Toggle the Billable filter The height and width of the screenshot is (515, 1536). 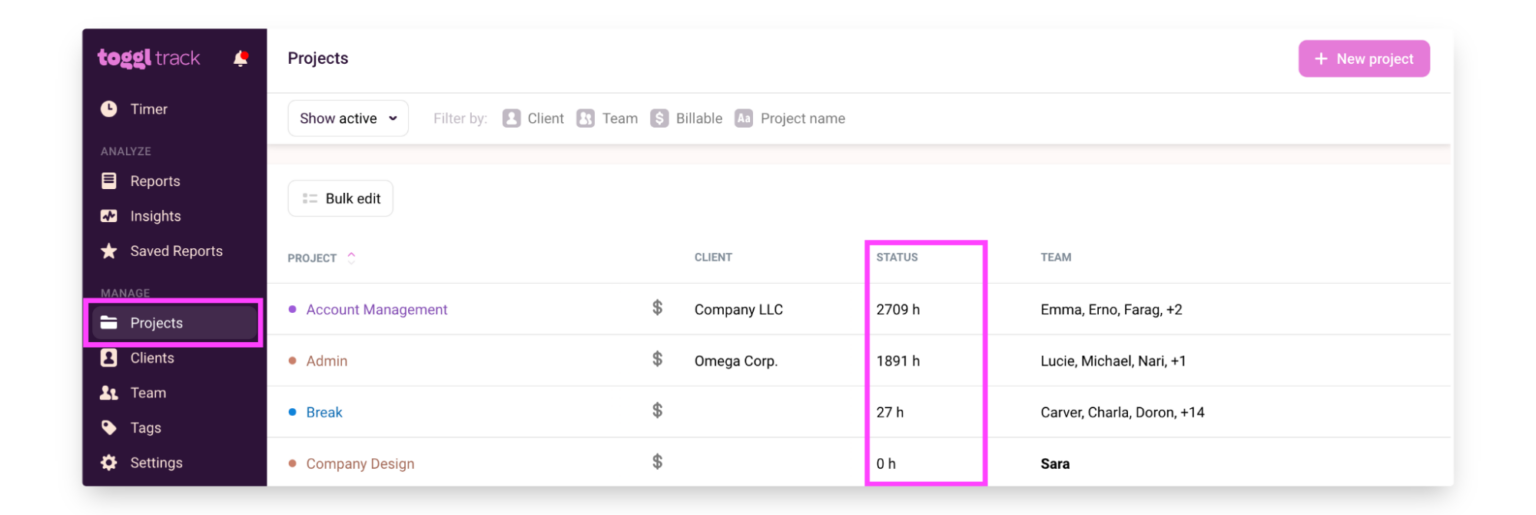point(686,118)
